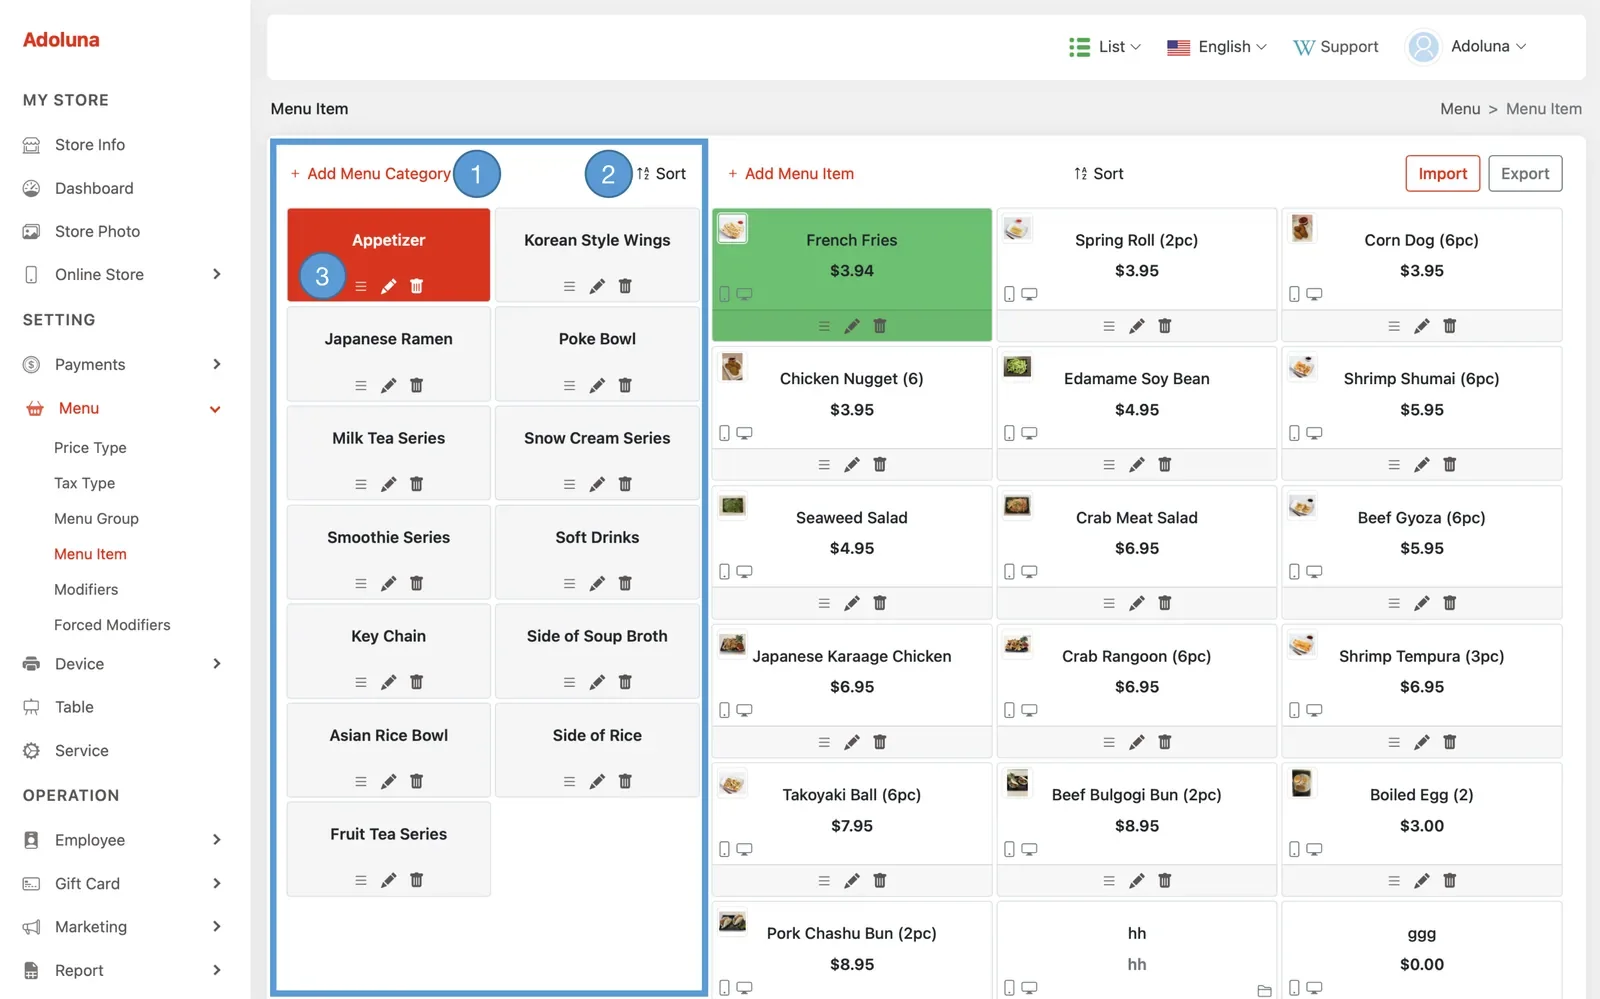This screenshot has height=999, width=1600.
Task: Go to Dashboard in sidebar
Action: [94, 188]
